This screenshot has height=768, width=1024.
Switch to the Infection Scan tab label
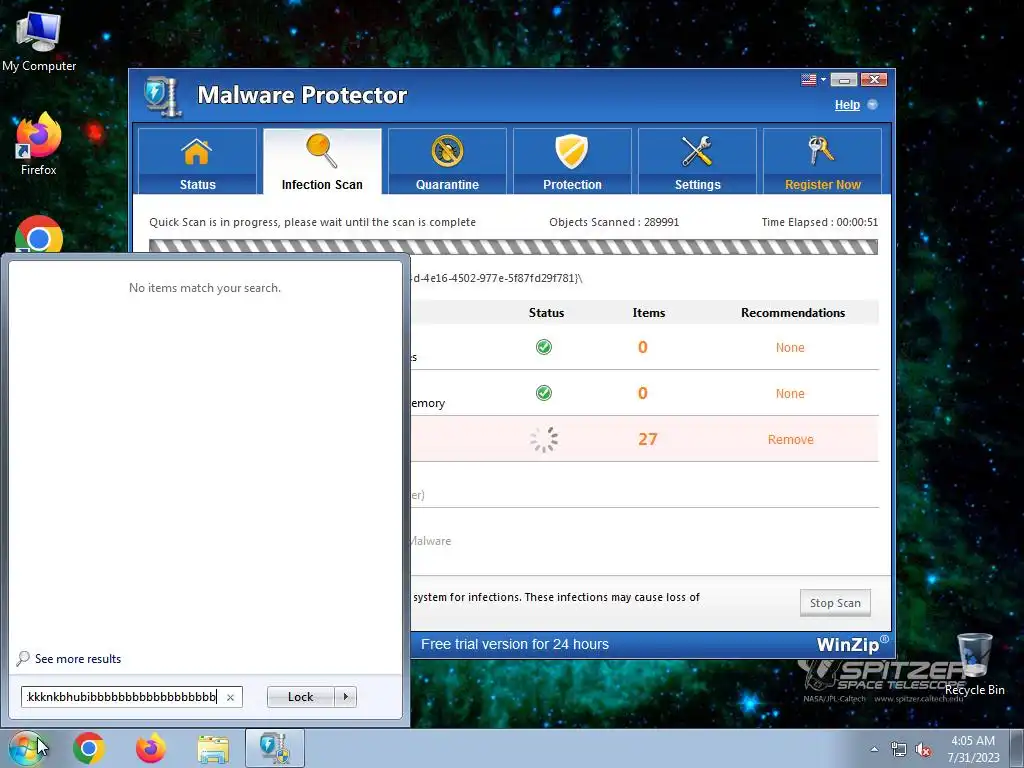tap(322, 185)
